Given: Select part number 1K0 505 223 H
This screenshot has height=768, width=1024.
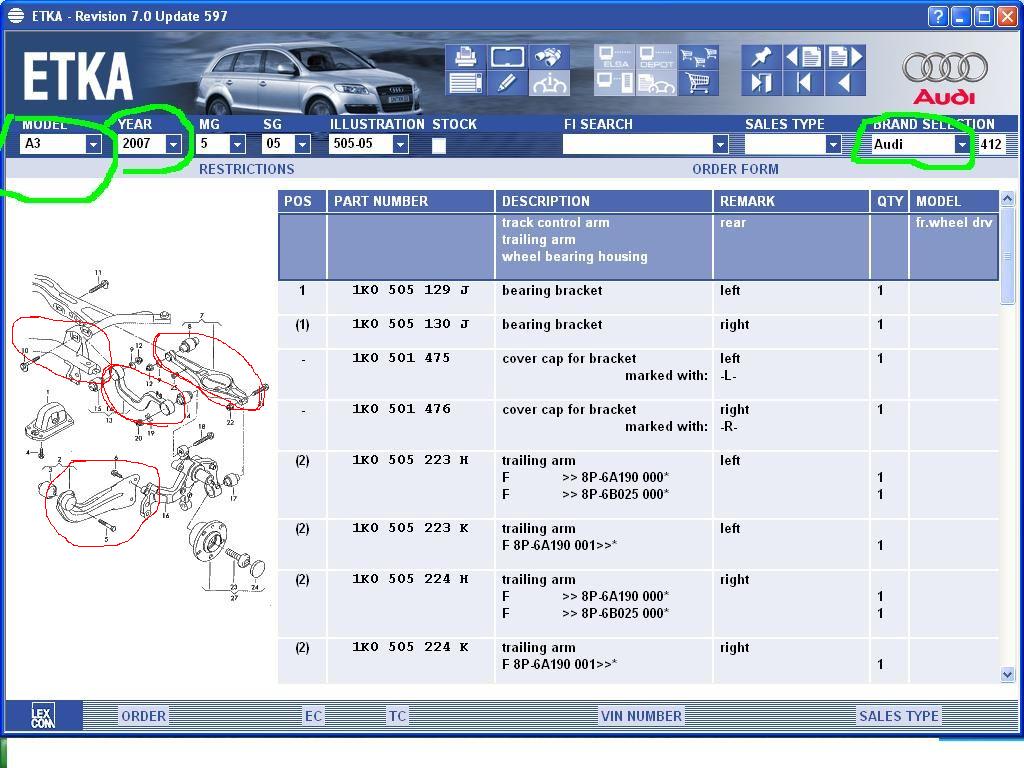Looking at the screenshot, I should coord(410,460).
